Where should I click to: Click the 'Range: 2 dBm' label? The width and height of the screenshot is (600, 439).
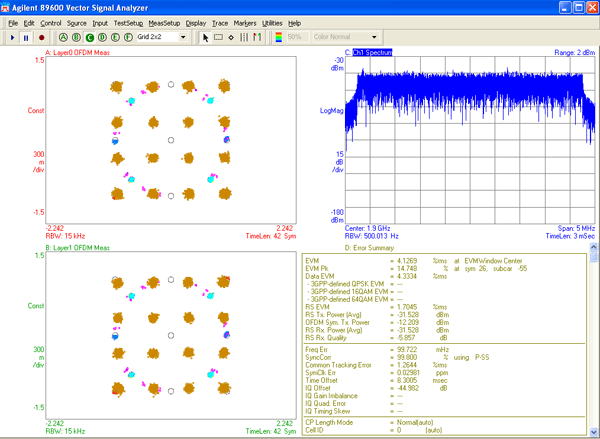[574, 52]
